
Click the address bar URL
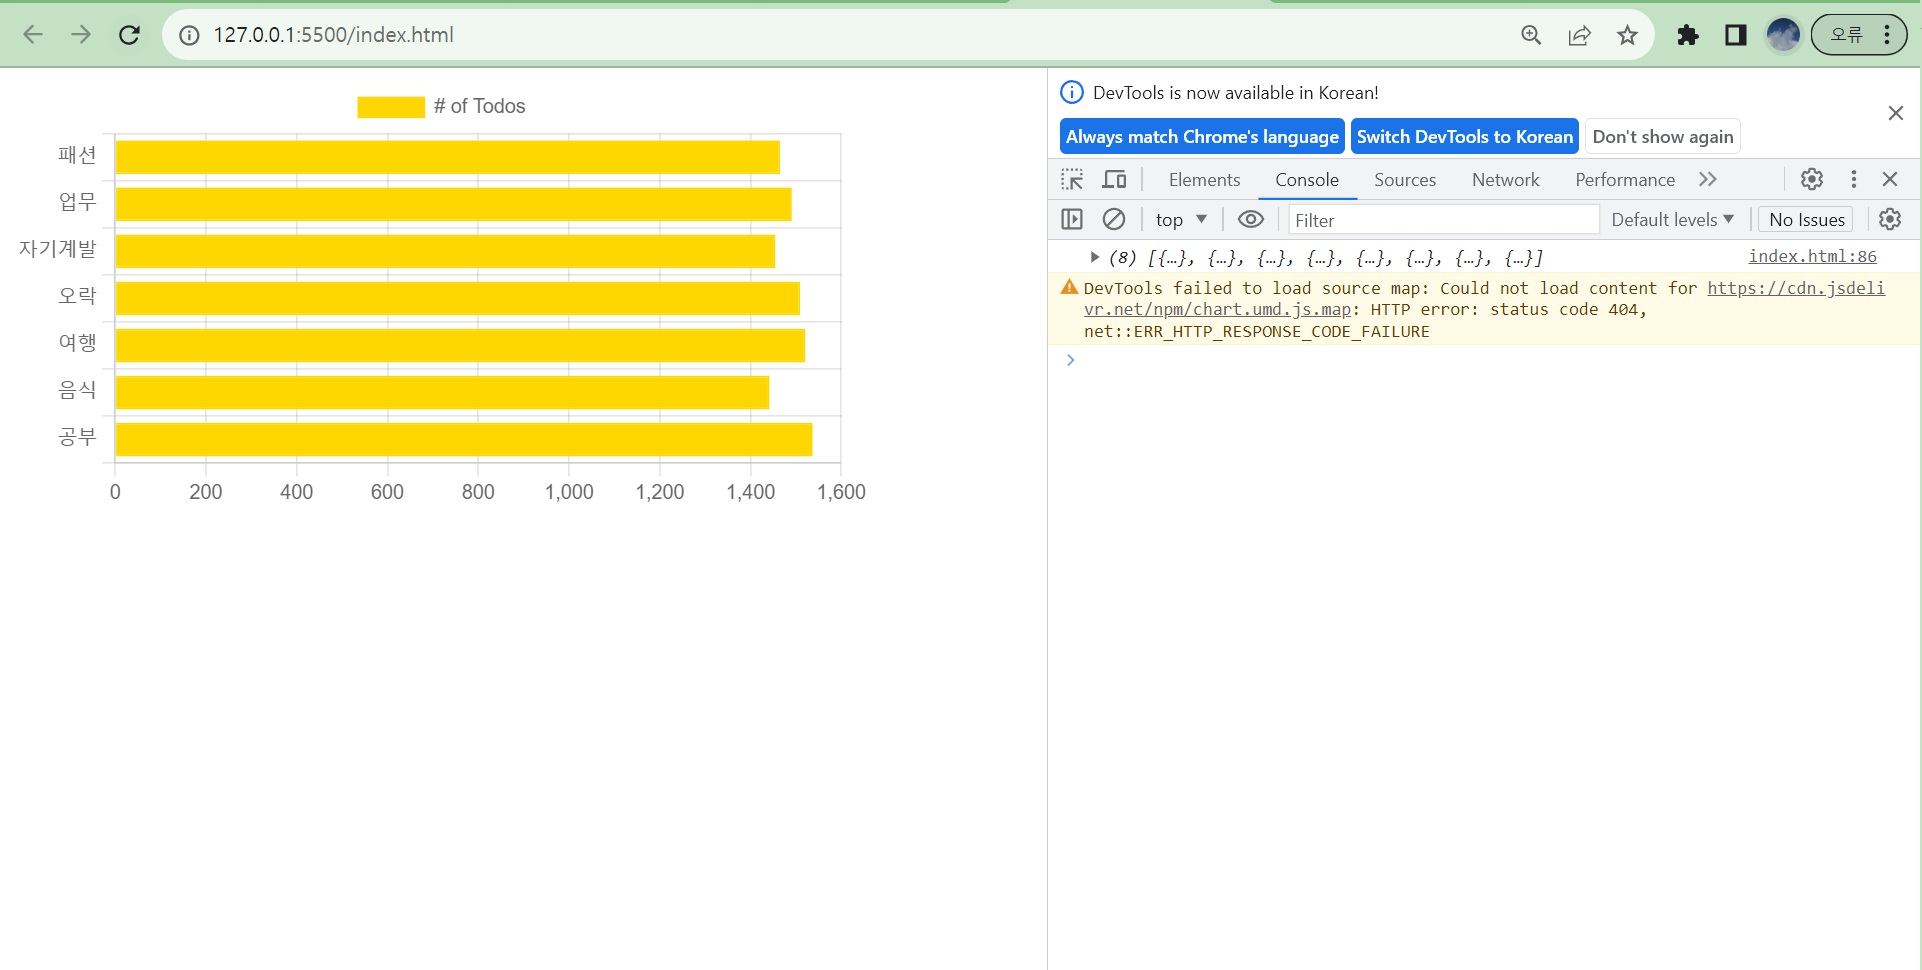[x=333, y=35]
